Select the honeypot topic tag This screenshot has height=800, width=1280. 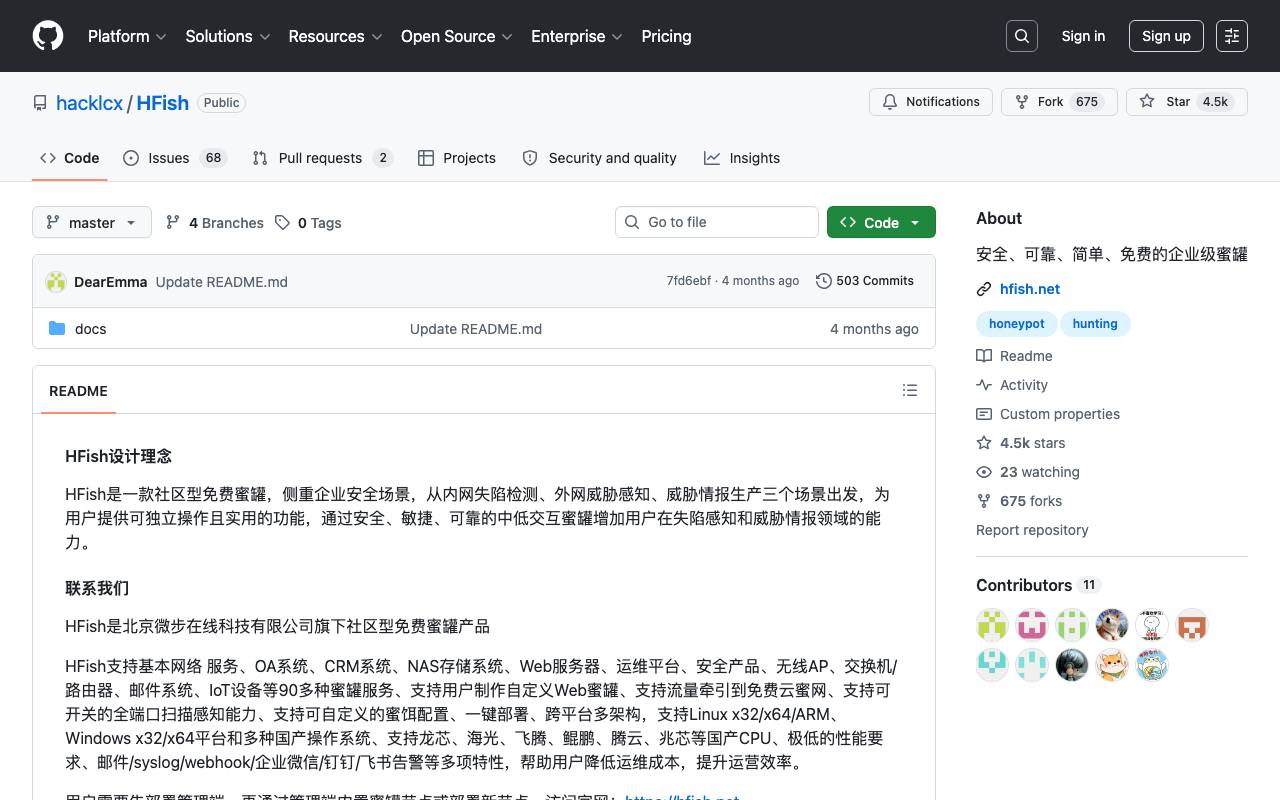click(x=1016, y=323)
